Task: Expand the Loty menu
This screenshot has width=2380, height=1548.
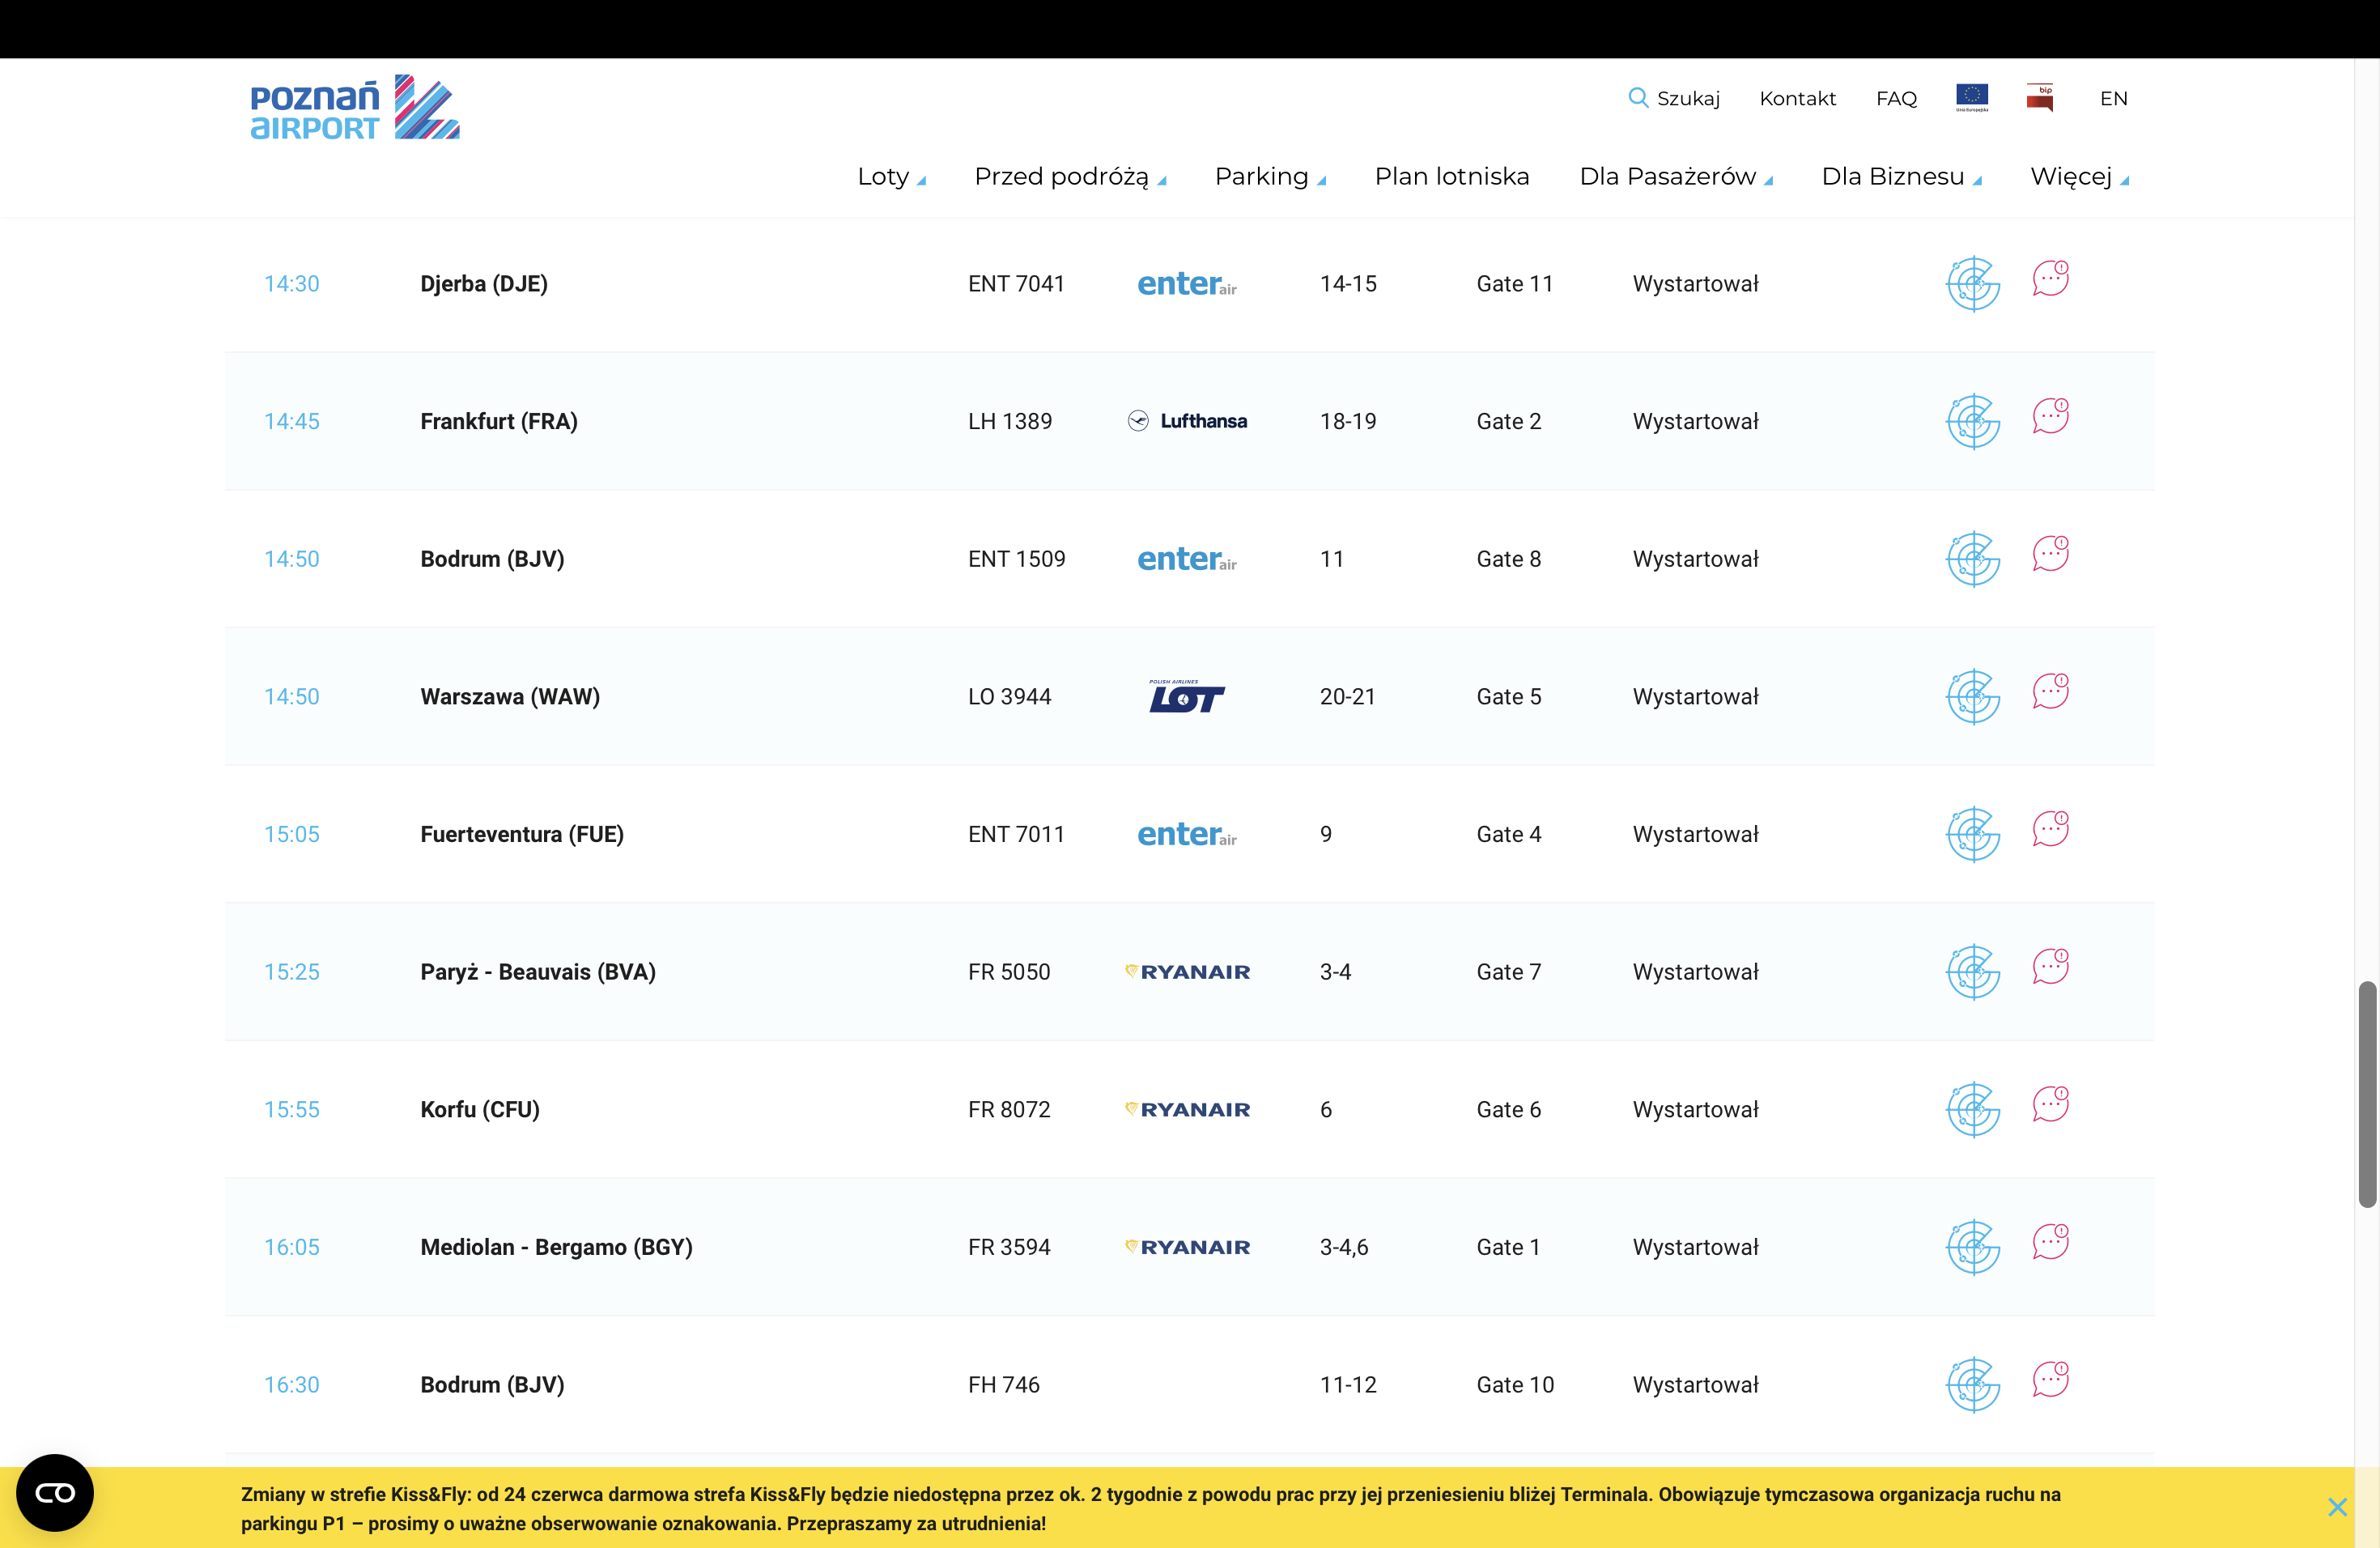Action: coord(891,177)
